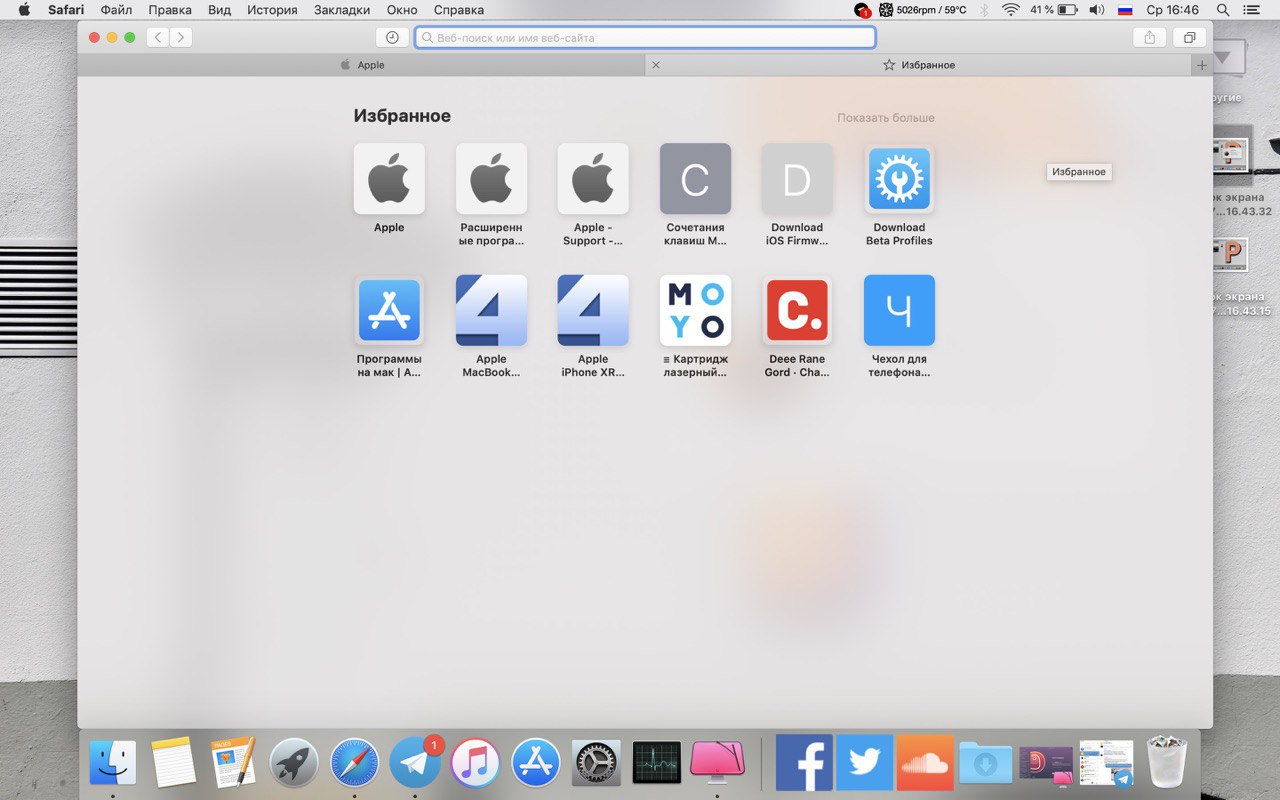Viewport: 1280px width, 800px height.
Task: Go forward with Safari forward arrow
Action: (x=181, y=37)
